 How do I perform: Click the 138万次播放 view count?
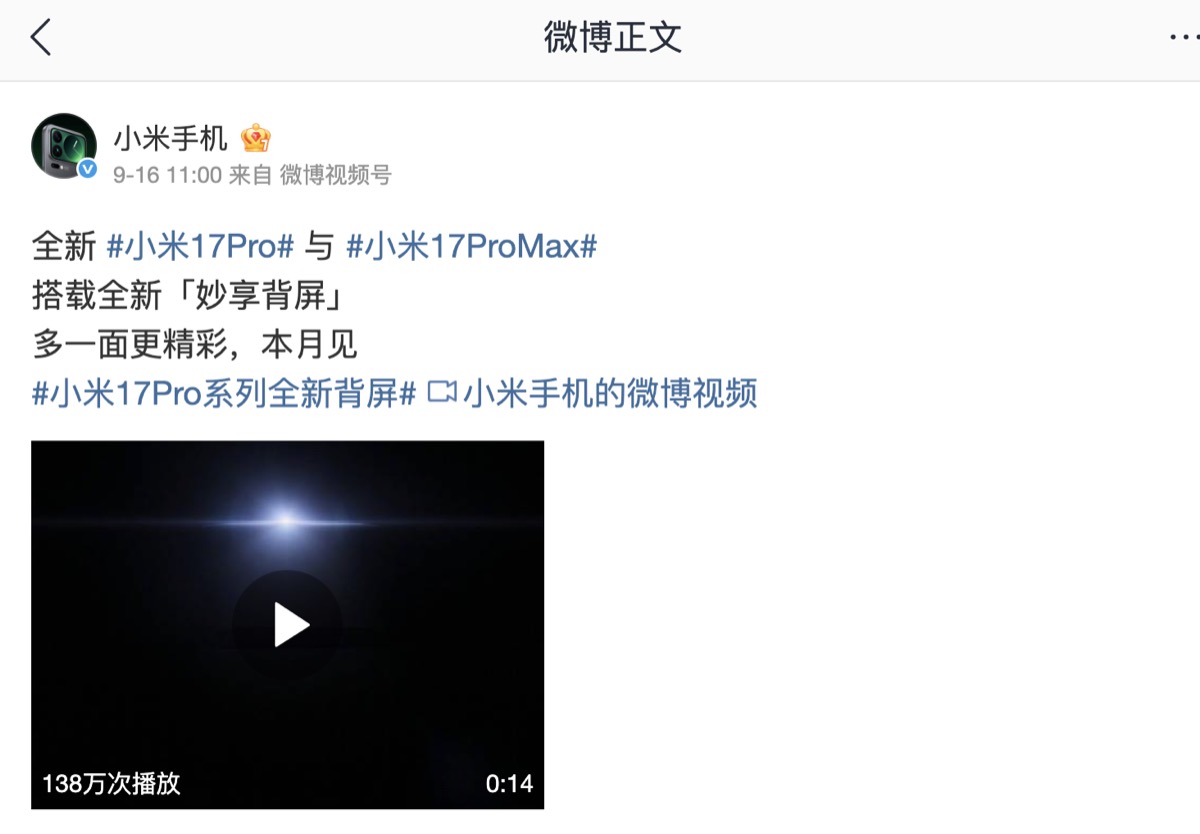coord(112,783)
